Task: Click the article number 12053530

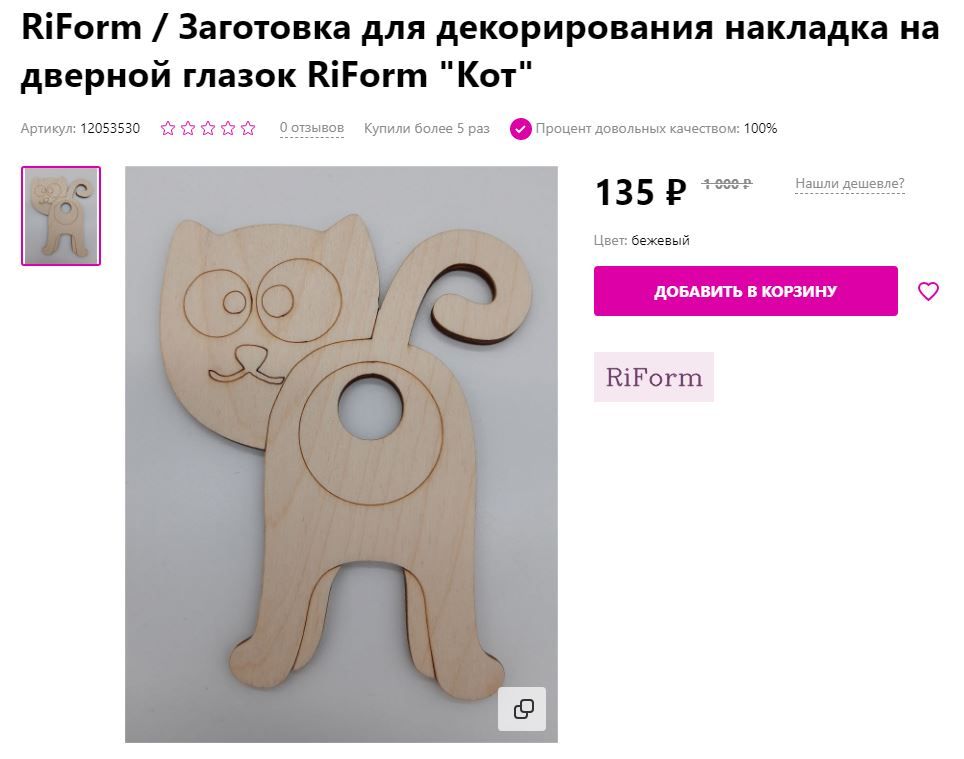Action: [110, 128]
